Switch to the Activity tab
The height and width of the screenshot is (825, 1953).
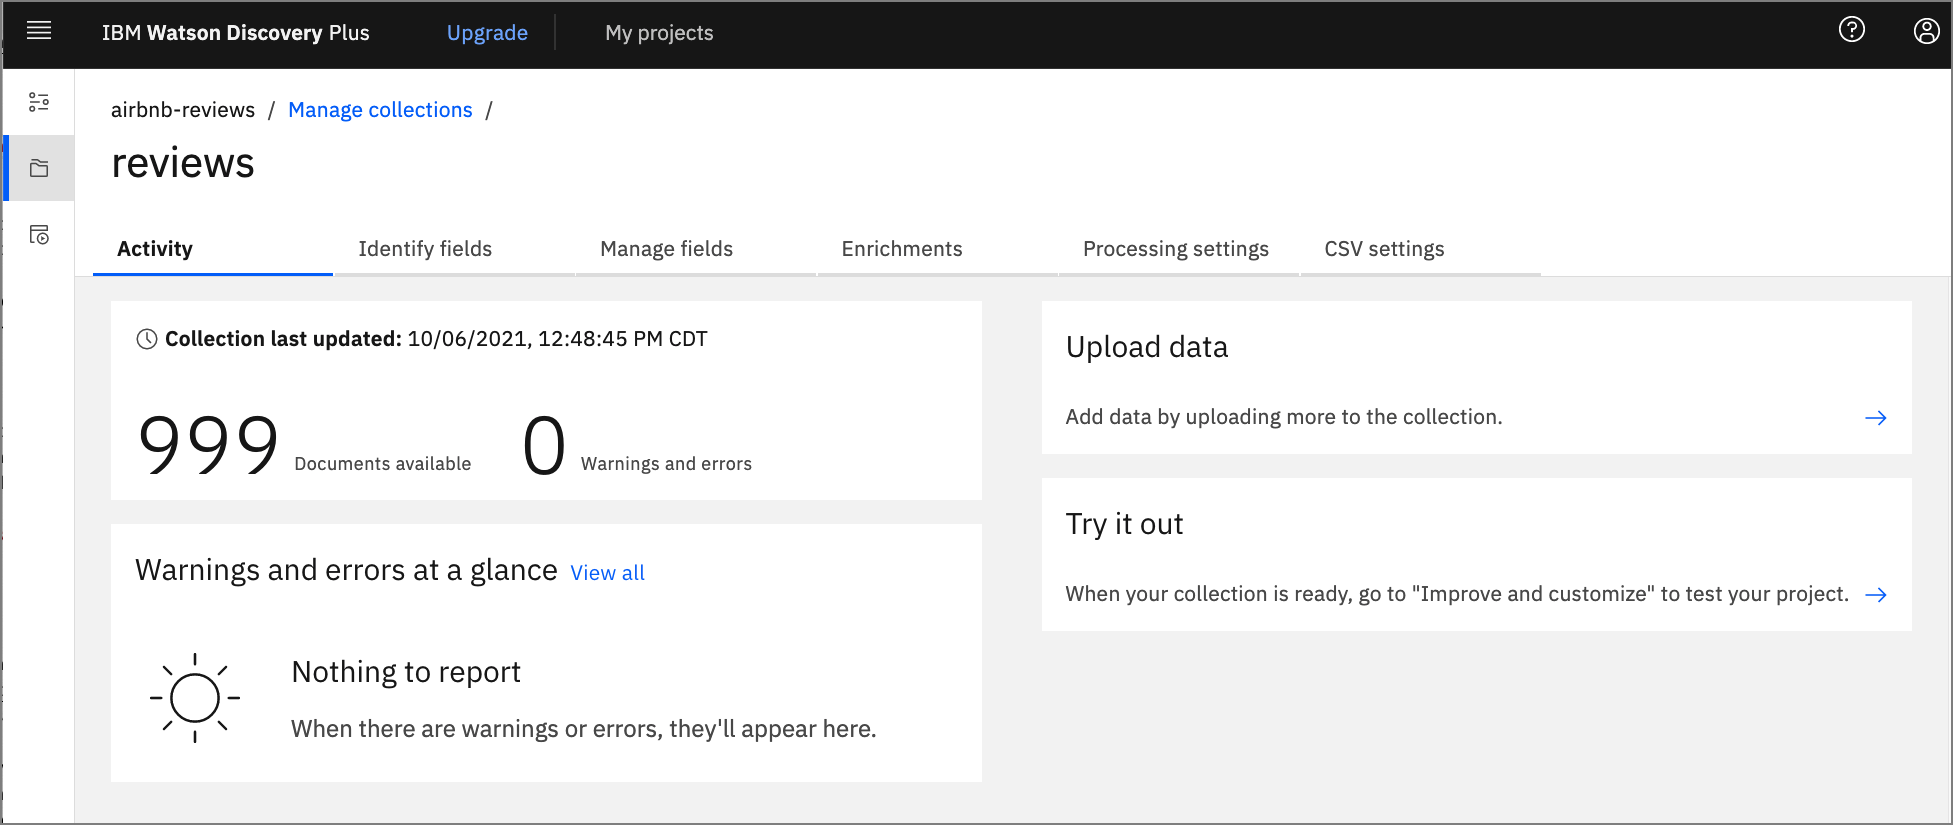[x=155, y=249]
